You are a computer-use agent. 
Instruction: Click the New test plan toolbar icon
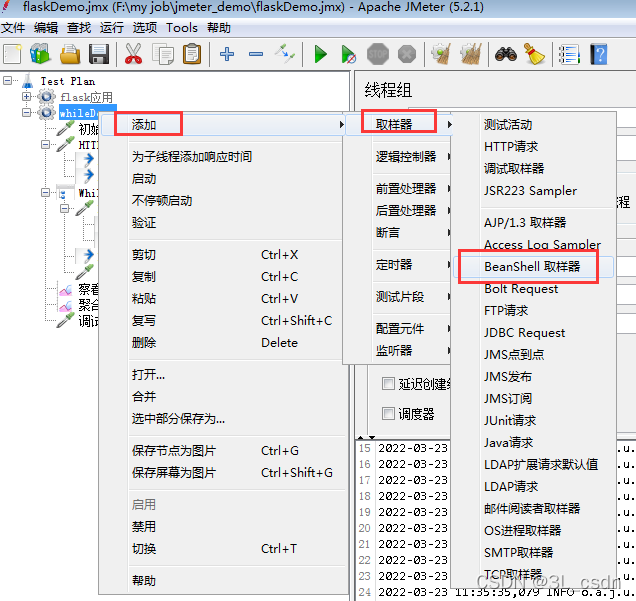[12, 54]
